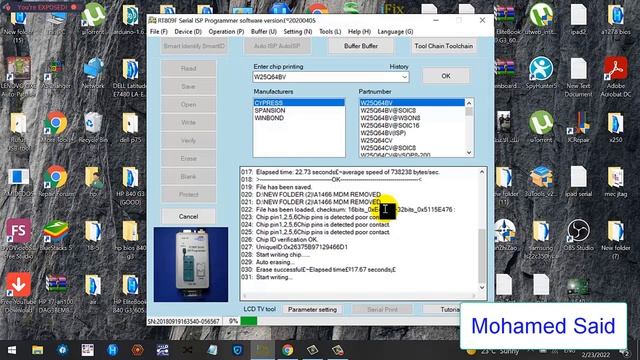
Task: Open the Repair Forum Chrome shortcut
Action: point(56,181)
